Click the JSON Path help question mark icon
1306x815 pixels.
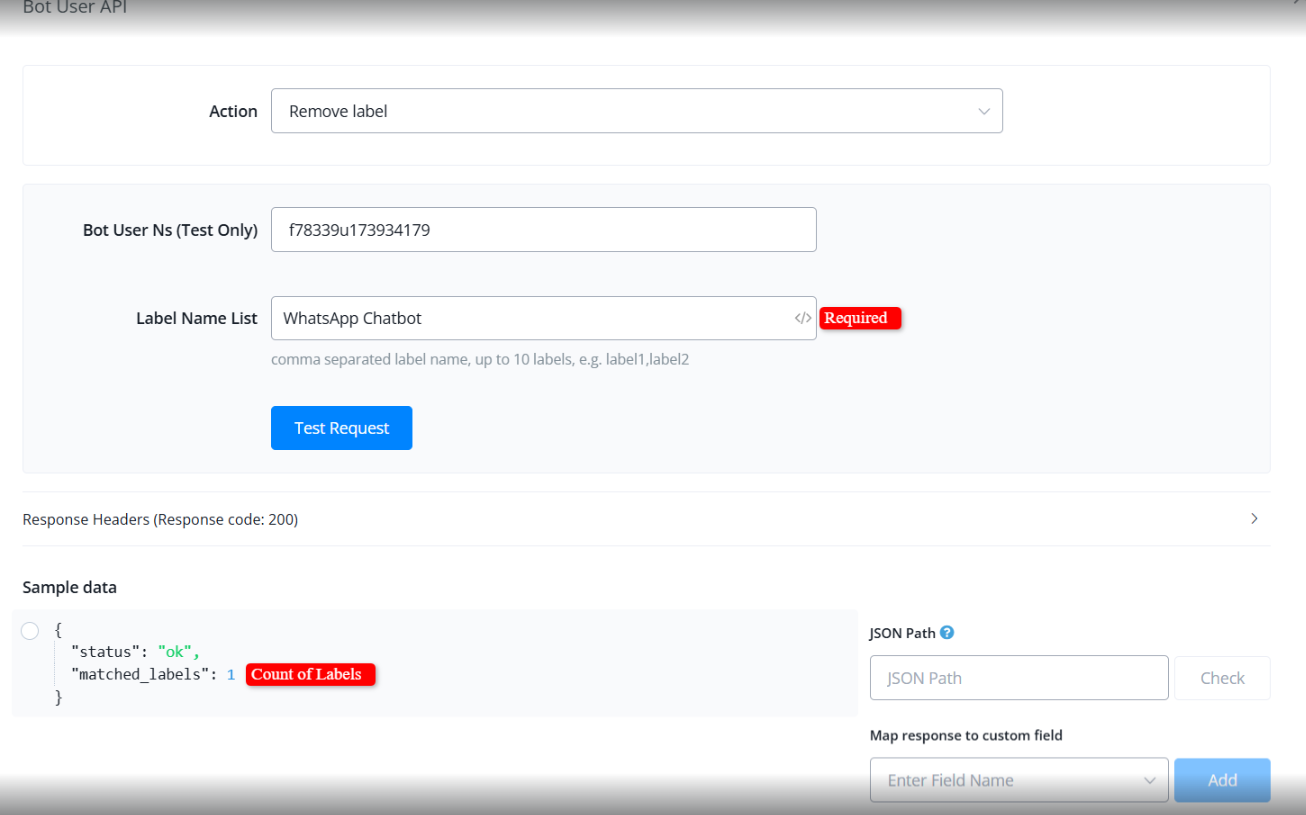point(947,632)
